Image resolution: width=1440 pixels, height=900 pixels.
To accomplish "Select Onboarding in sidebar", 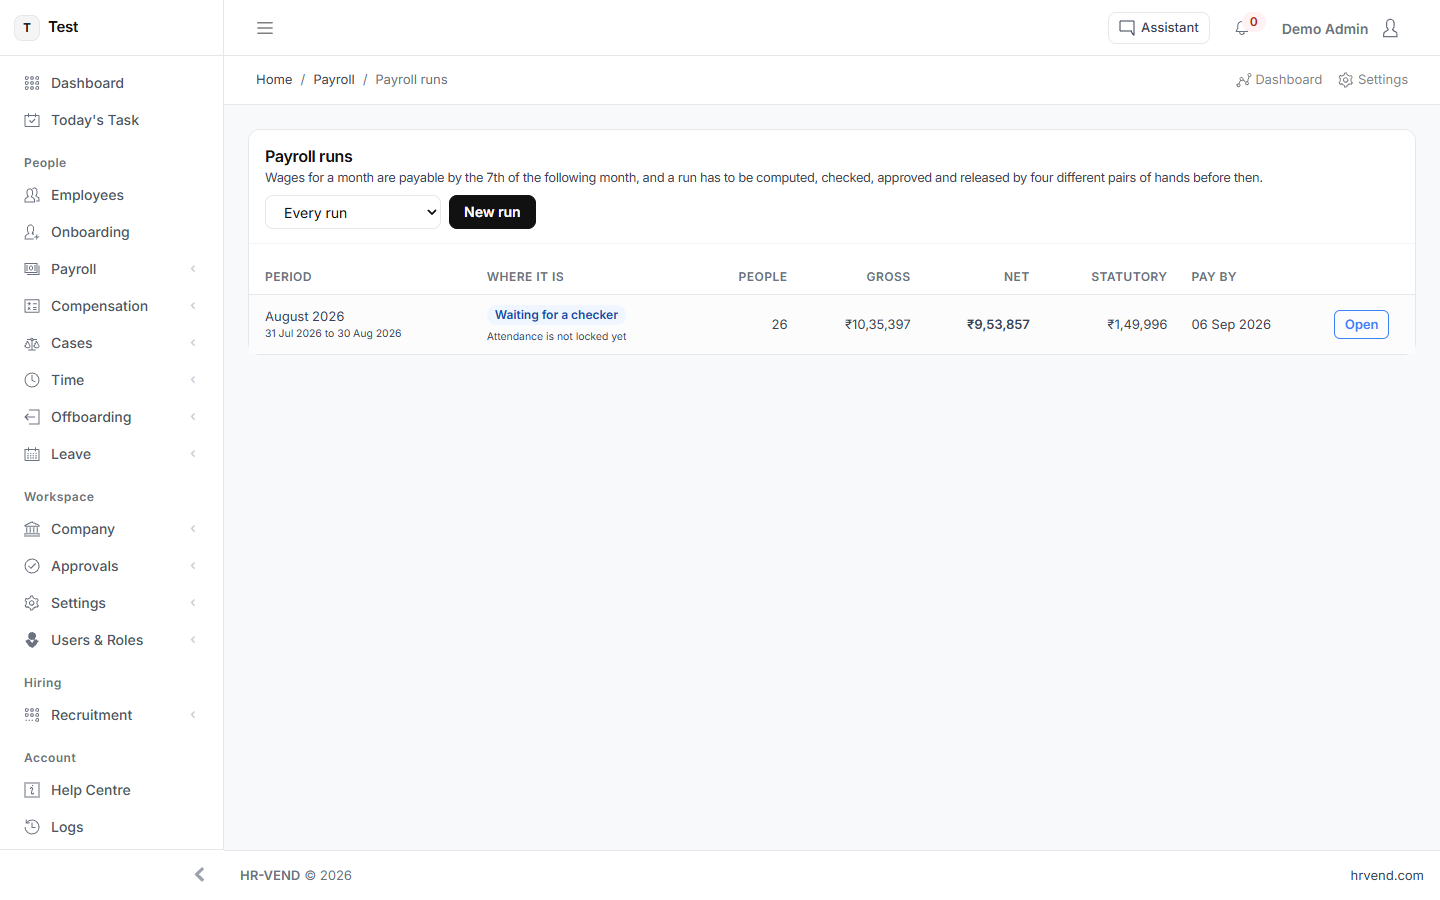I will click(111, 232).
